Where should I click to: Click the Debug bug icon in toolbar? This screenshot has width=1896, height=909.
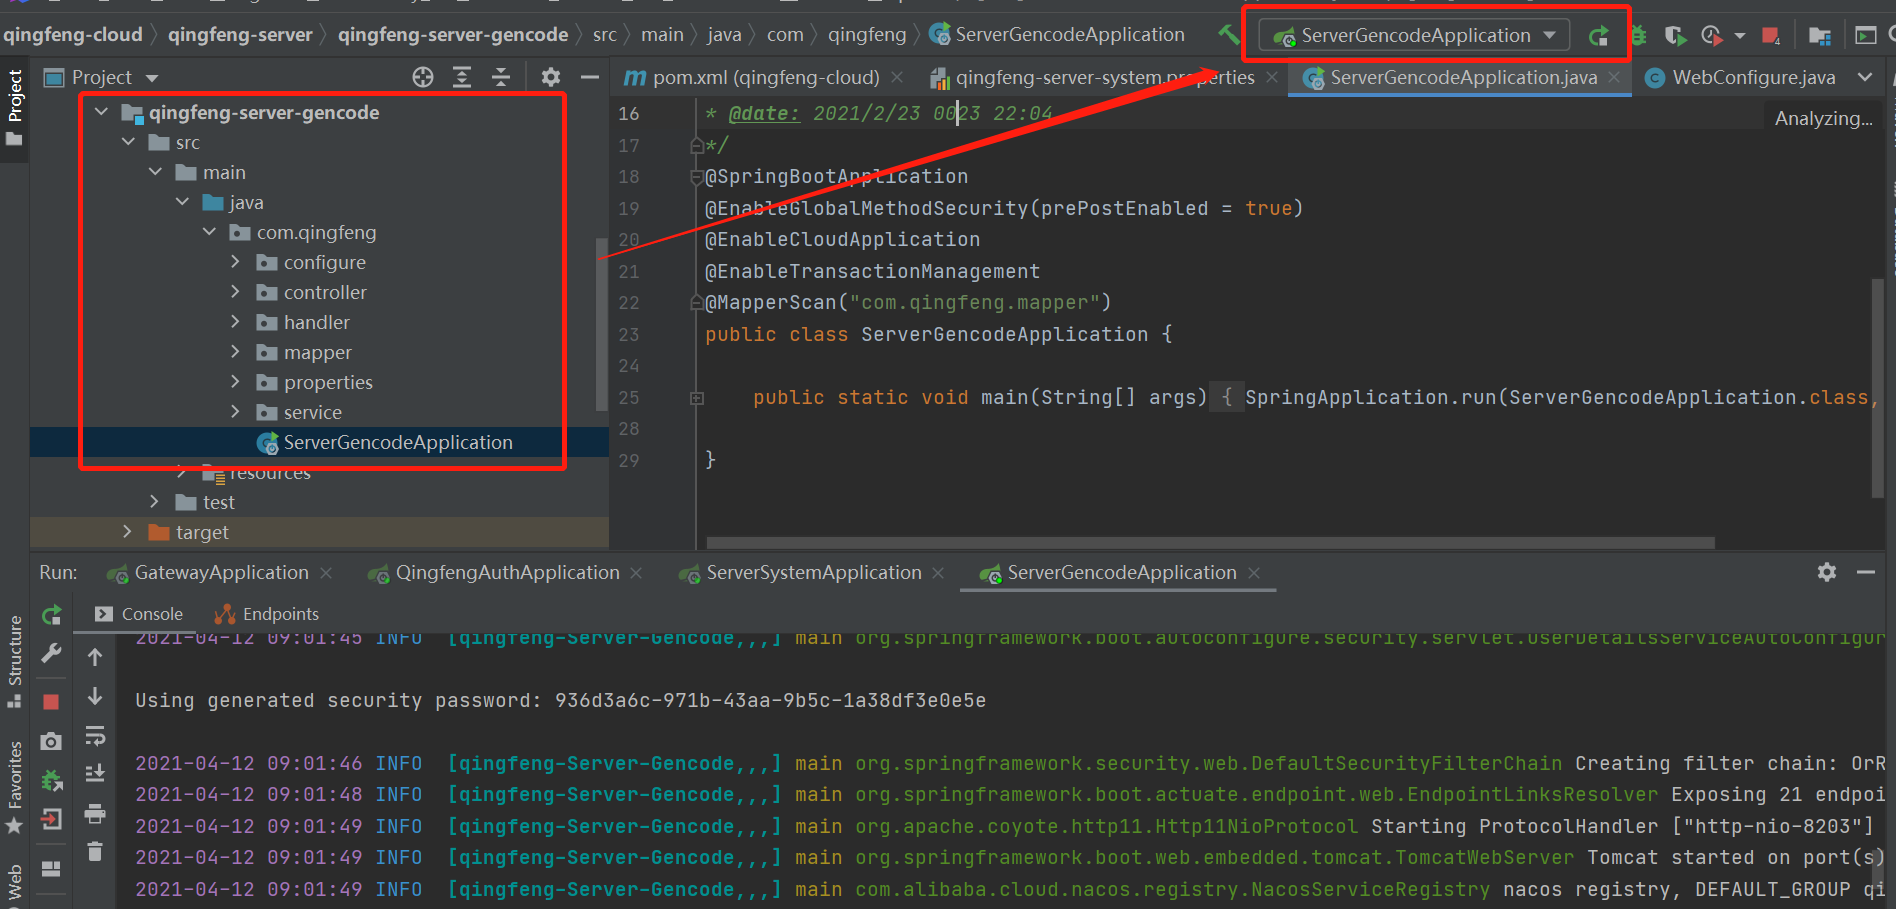(x=1639, y=36)
